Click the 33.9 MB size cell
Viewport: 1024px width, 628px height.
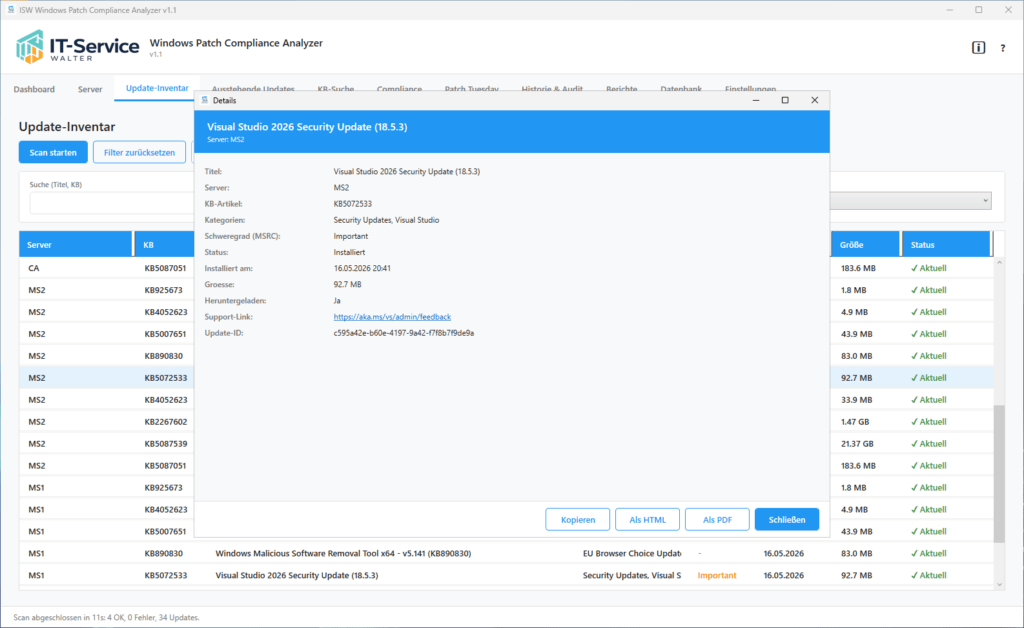tap(856, 400)
